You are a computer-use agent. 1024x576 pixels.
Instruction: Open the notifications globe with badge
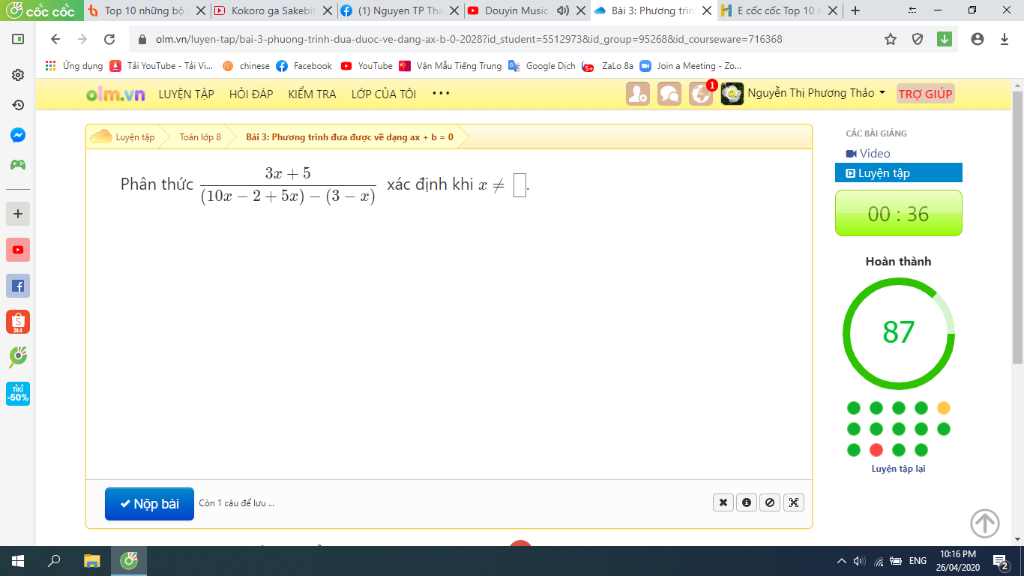(x=701, y=94)
